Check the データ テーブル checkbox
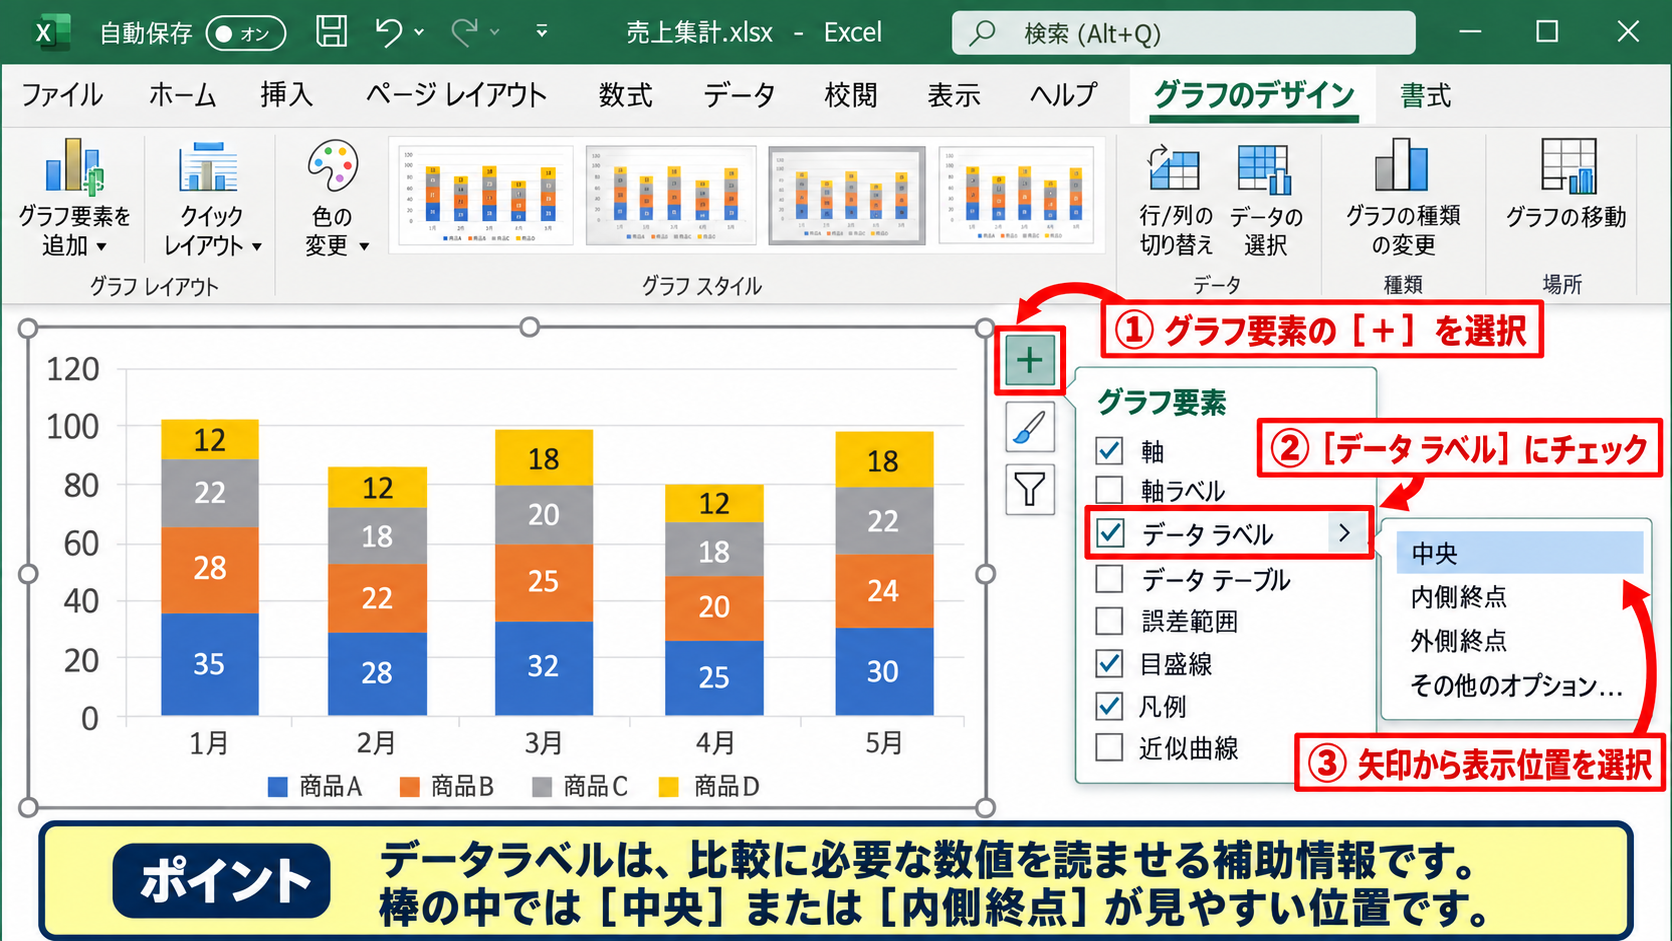Screen dimensions: 1672x941 tap(1109, 579)
